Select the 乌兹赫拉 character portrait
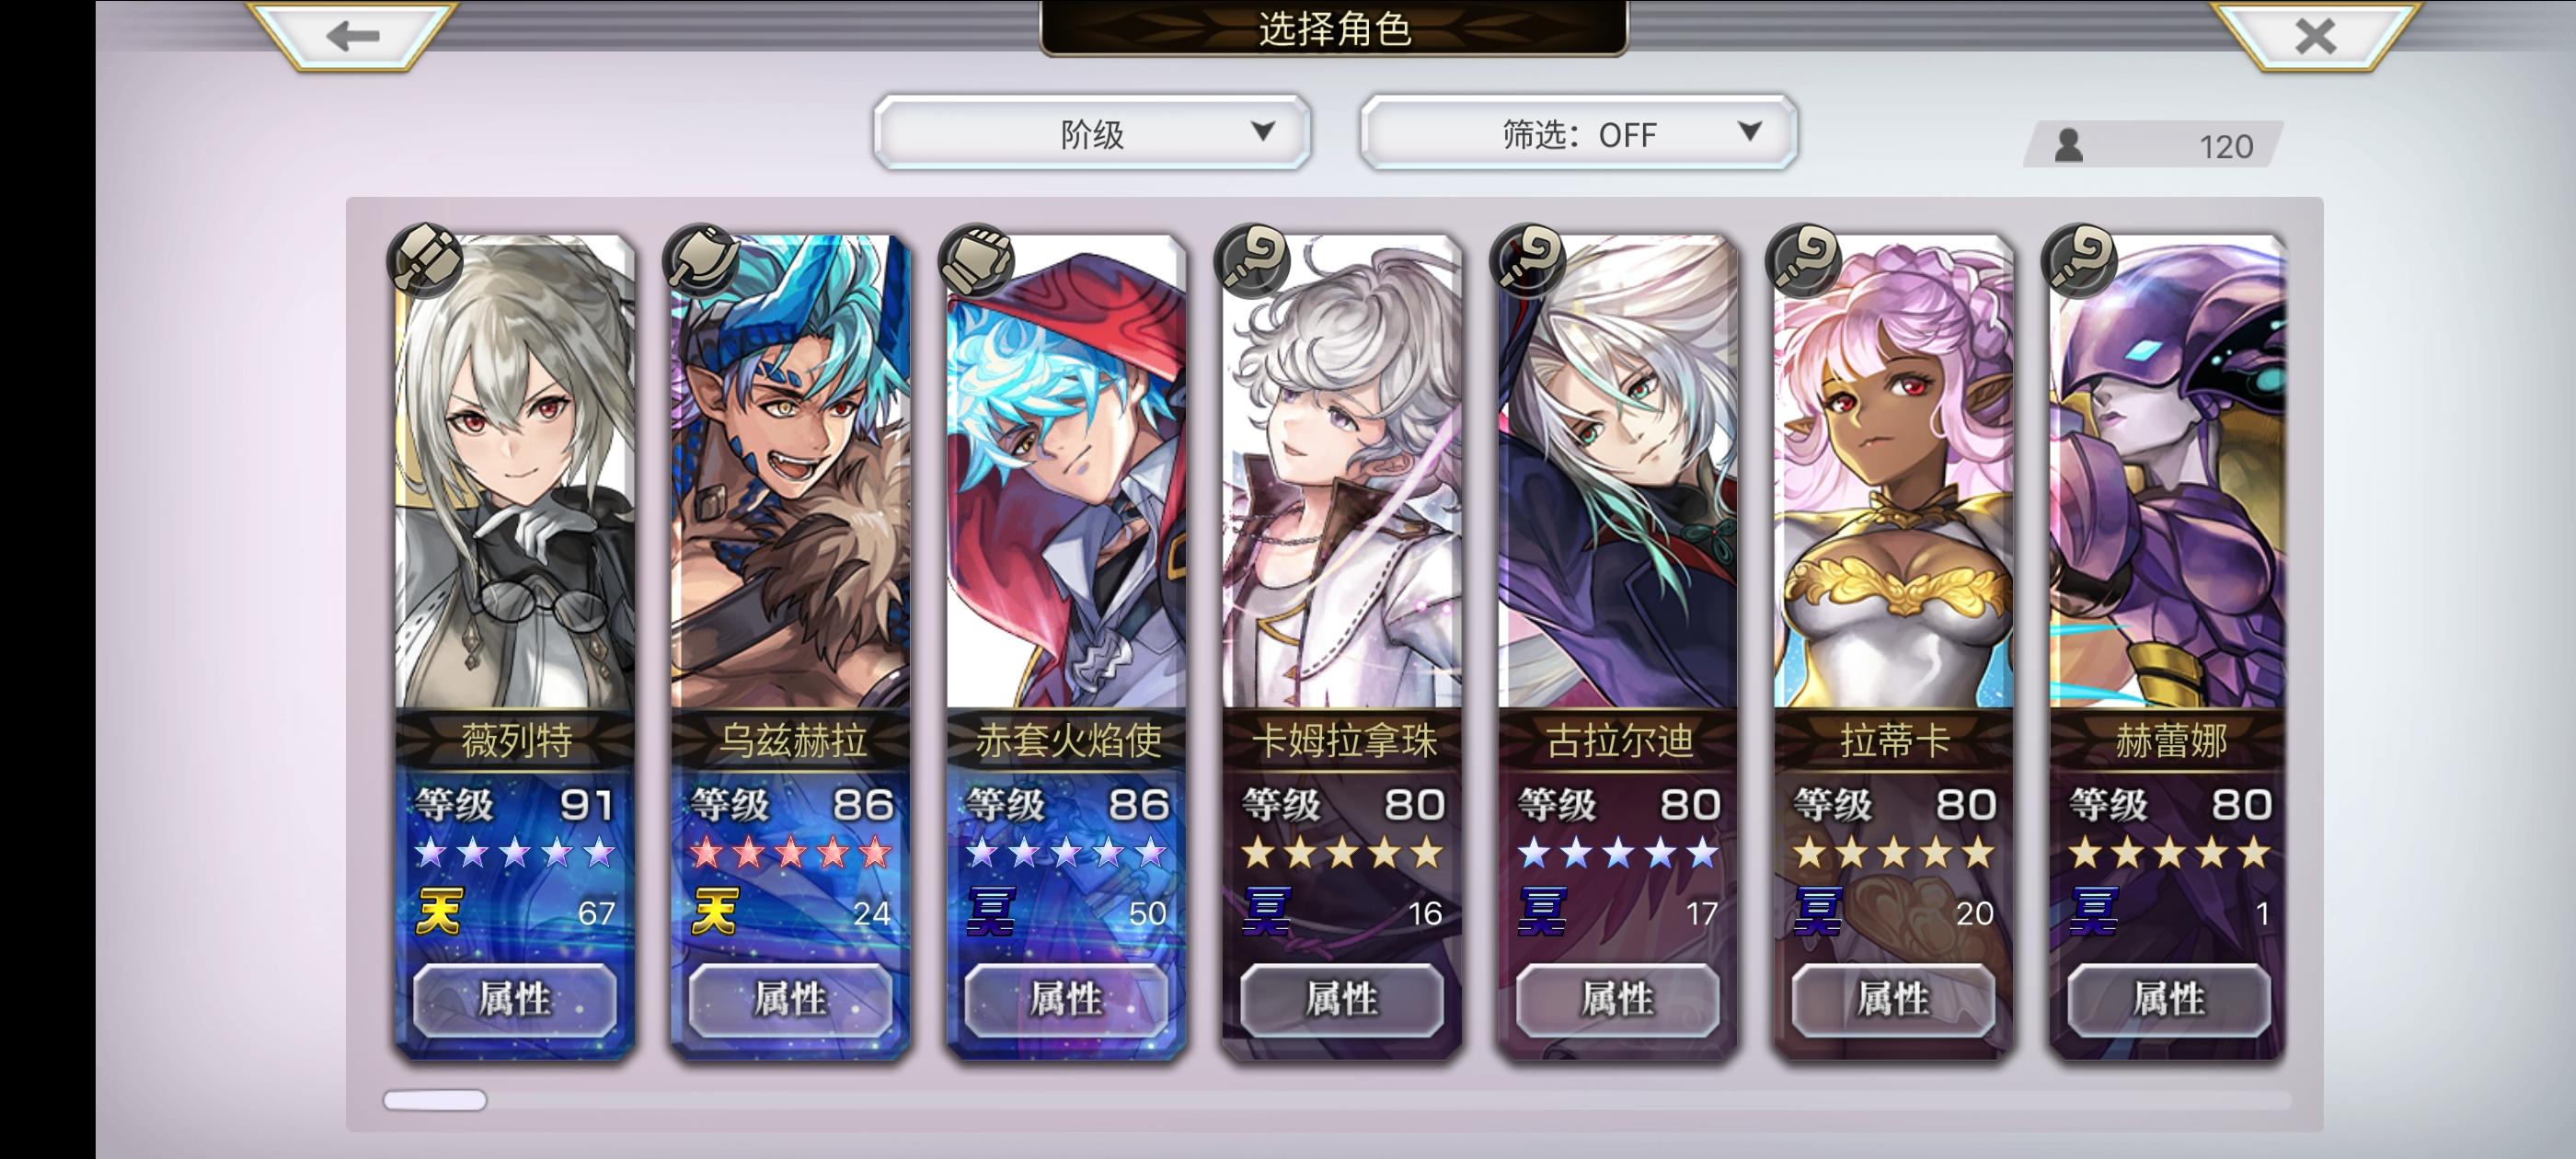Image resolution: width=2576 pixels, height=1159 pixels. point(790,471)
